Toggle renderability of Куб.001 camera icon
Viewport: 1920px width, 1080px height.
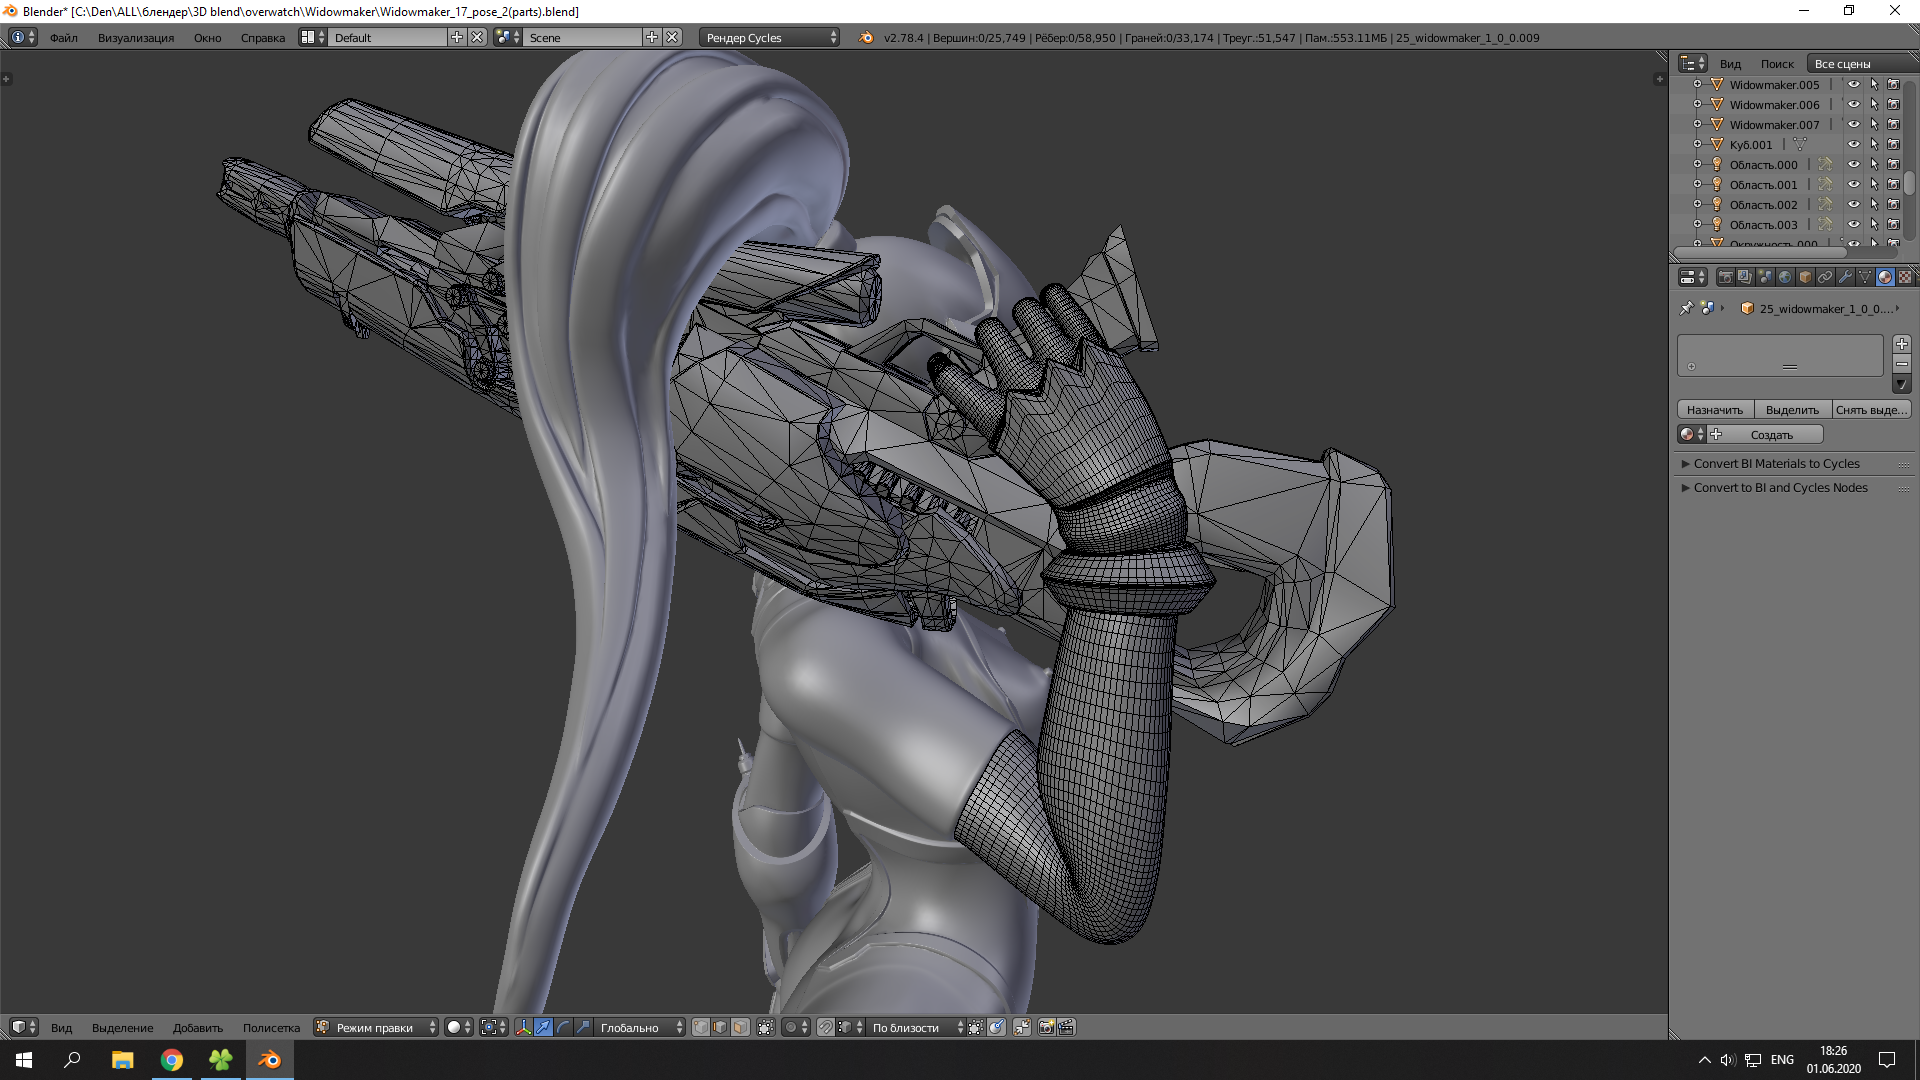click(x=1893, y=145)
